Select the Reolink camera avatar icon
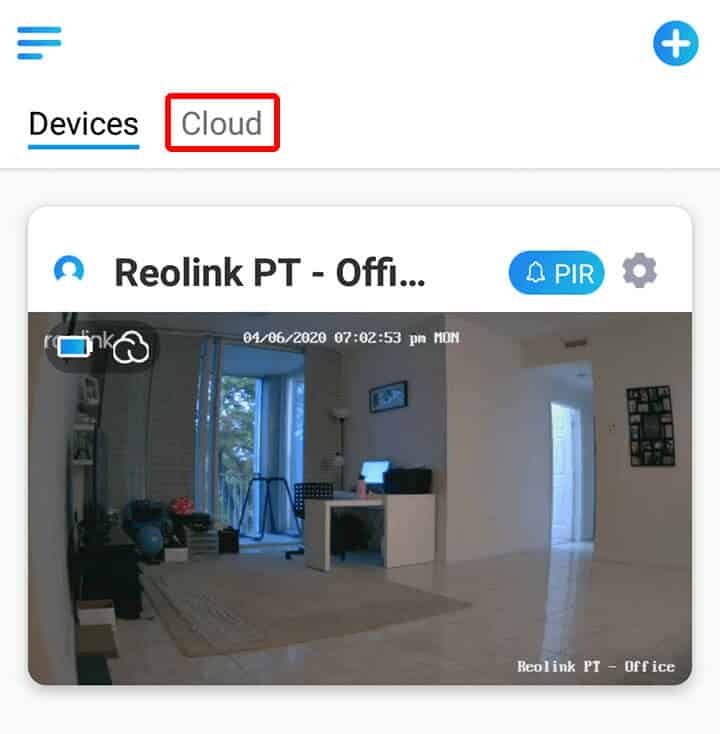This screenshot has height=734, width=720. 69,269
